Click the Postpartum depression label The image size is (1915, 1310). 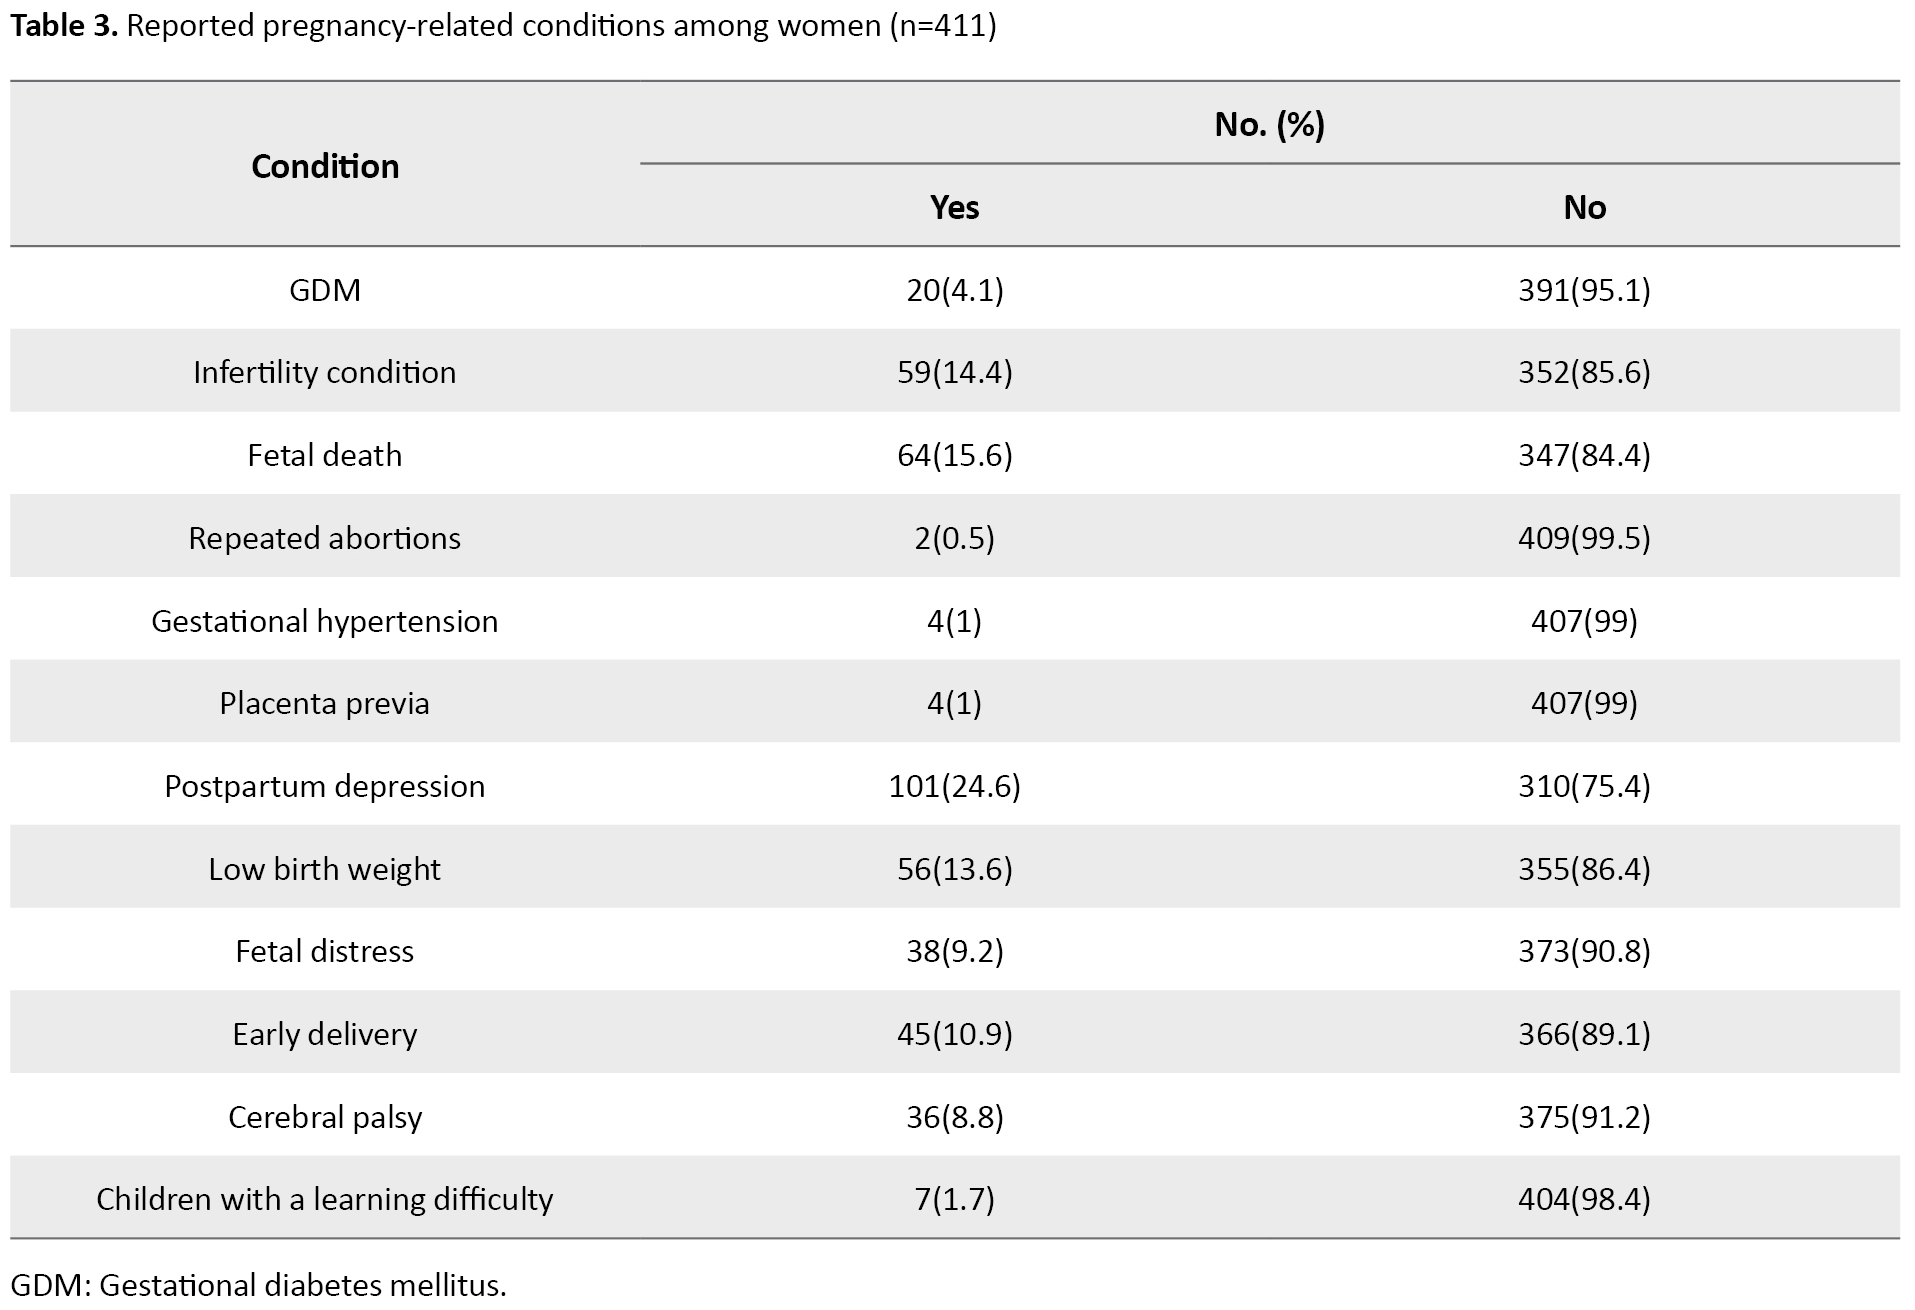(x=325, y=786)
